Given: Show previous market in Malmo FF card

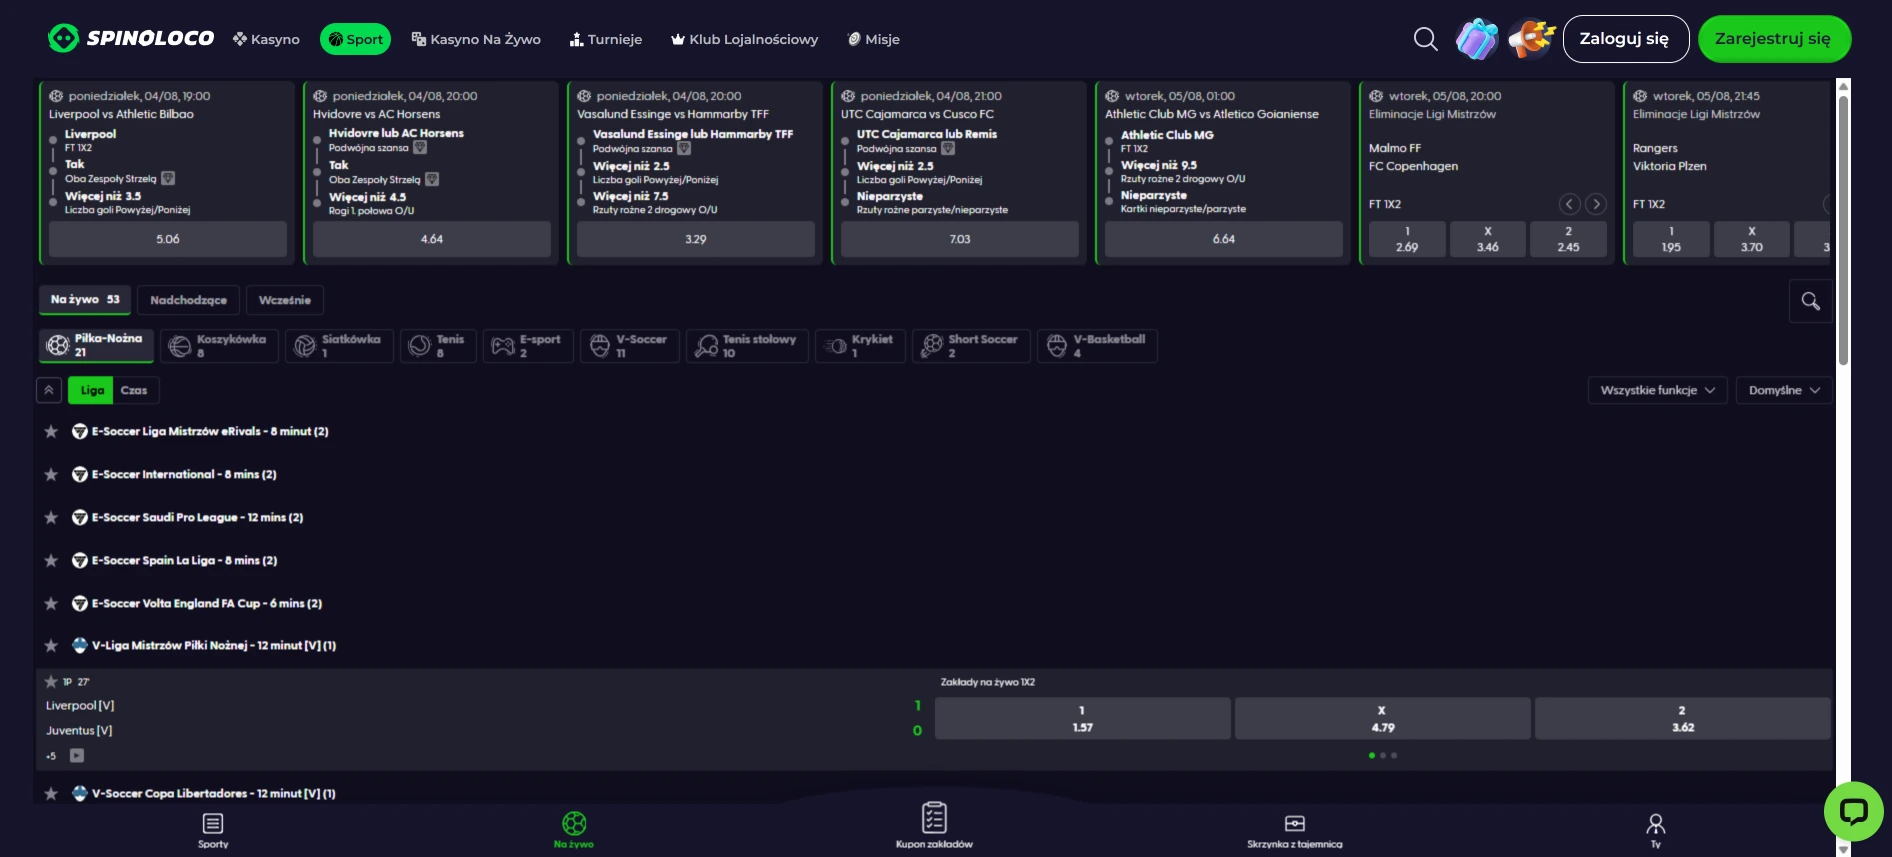Looking at the screenshot, I should point(1570,204).
